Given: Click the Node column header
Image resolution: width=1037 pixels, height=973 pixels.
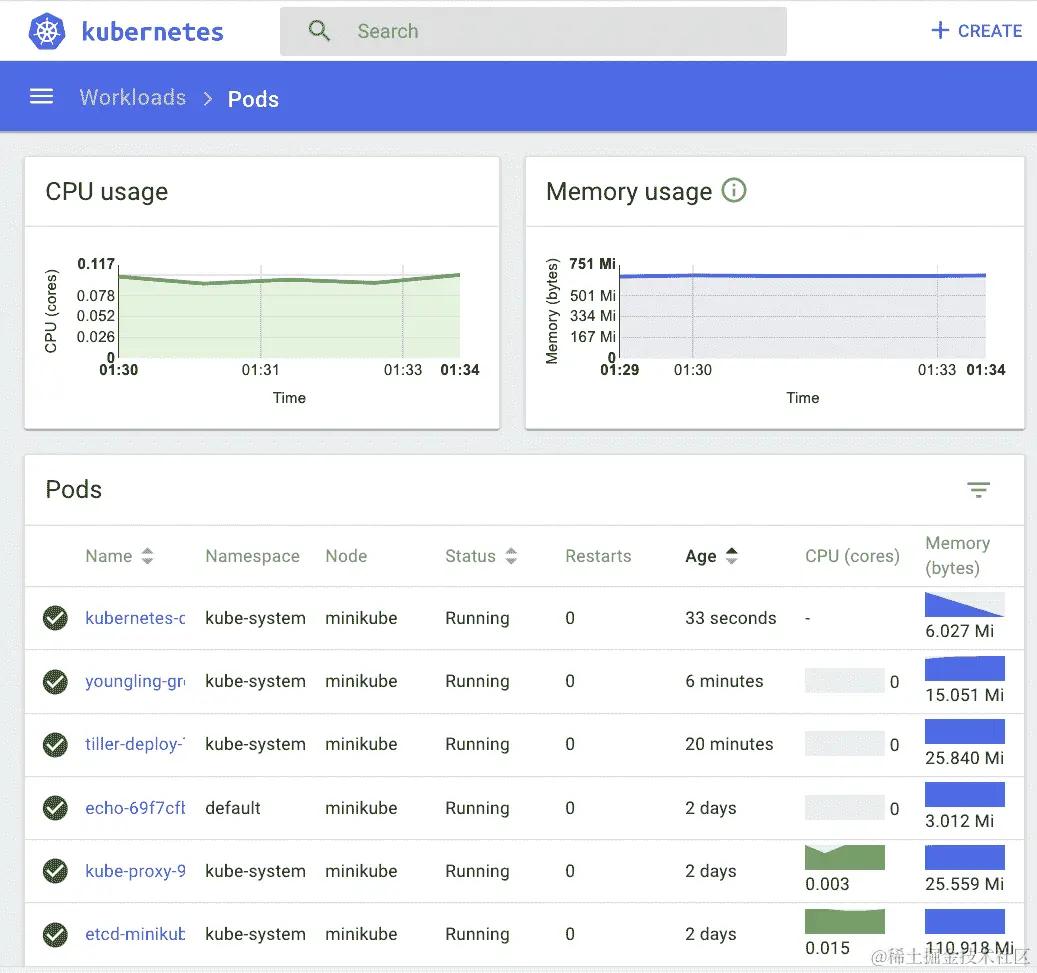Looking at the screenshot, I should coord(346,556).
